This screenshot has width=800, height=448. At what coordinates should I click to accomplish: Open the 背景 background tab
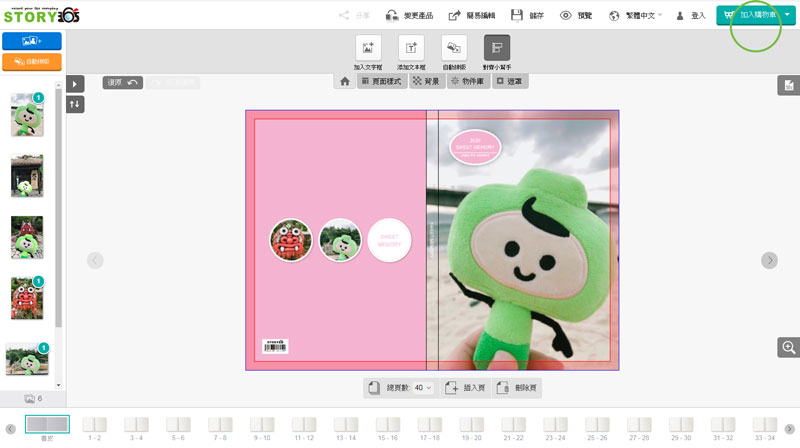427,81
